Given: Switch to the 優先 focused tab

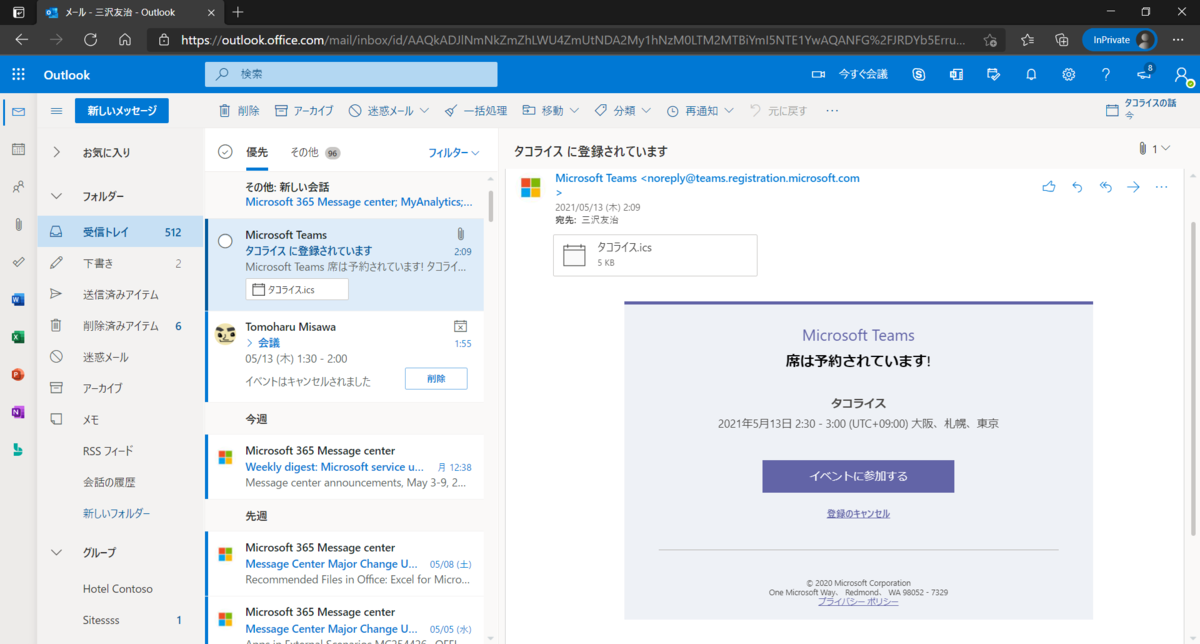Looking at the screenshot, I should coord(257,153).
